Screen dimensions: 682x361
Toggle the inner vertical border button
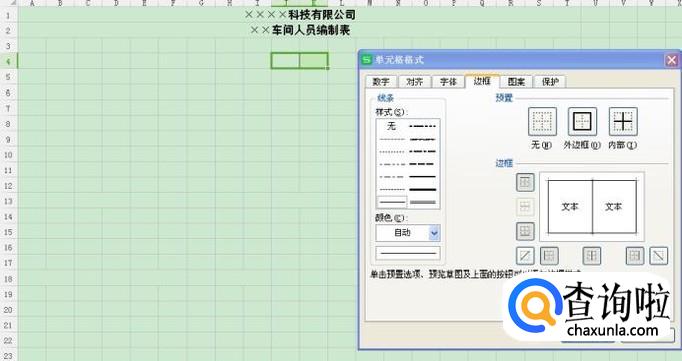tap(592, 256)
